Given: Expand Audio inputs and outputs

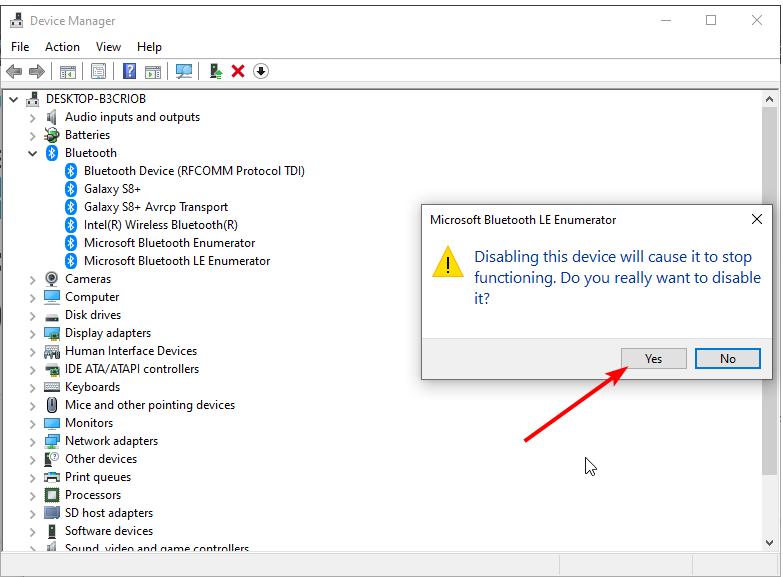Looking at the screenshot, I should (x=32, y=118).
